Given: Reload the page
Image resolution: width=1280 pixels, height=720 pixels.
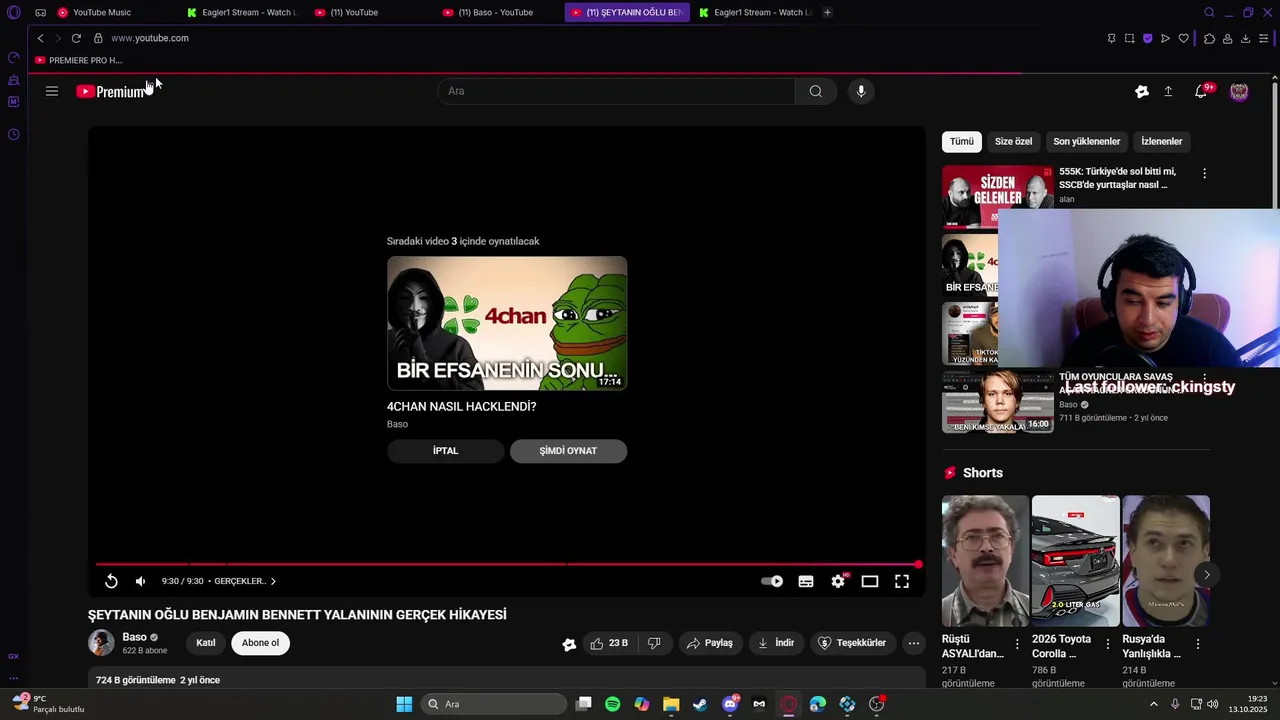Looking at the screenshot, I should coord(76,38).
